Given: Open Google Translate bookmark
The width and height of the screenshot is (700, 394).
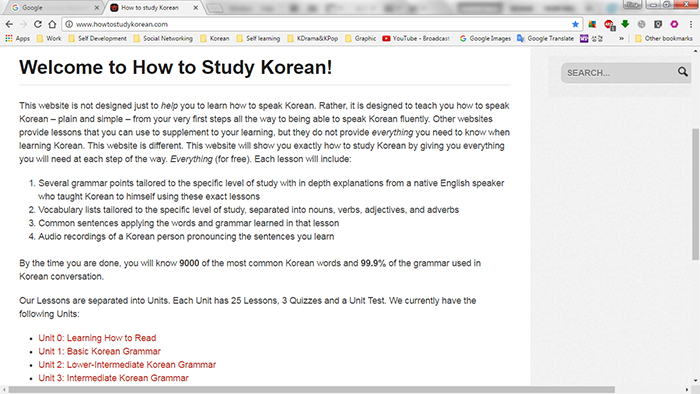Looking at the screenshot, I should coord(545,38).
